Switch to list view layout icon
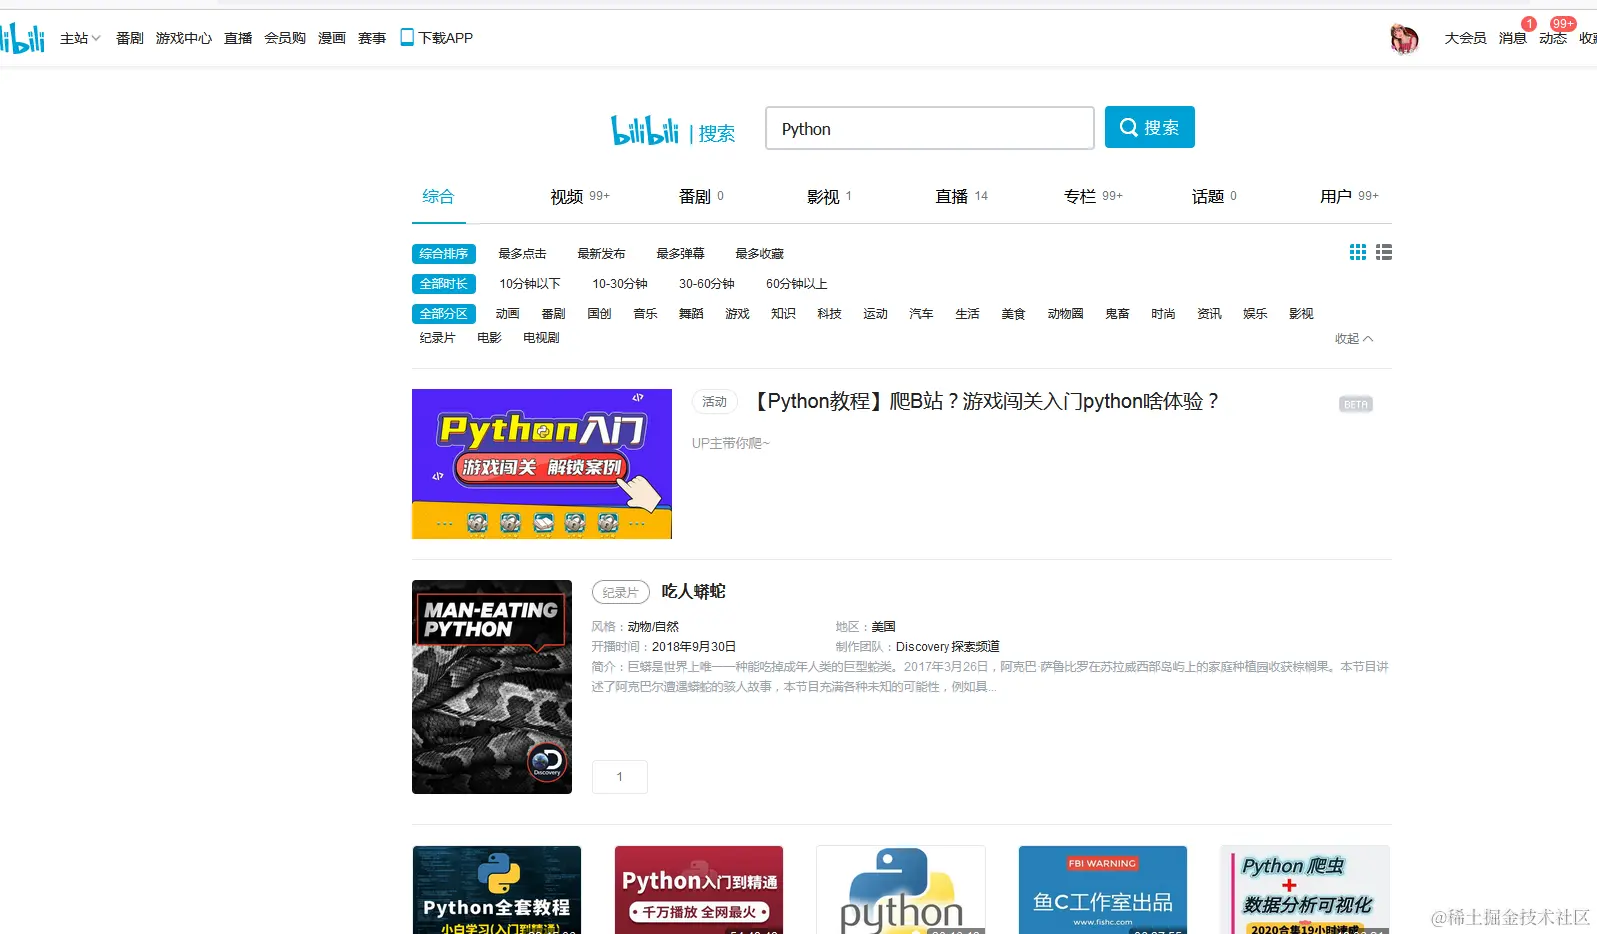Image resolution: width=1597 pixels, height=934 pixels. click(1384, 252)
